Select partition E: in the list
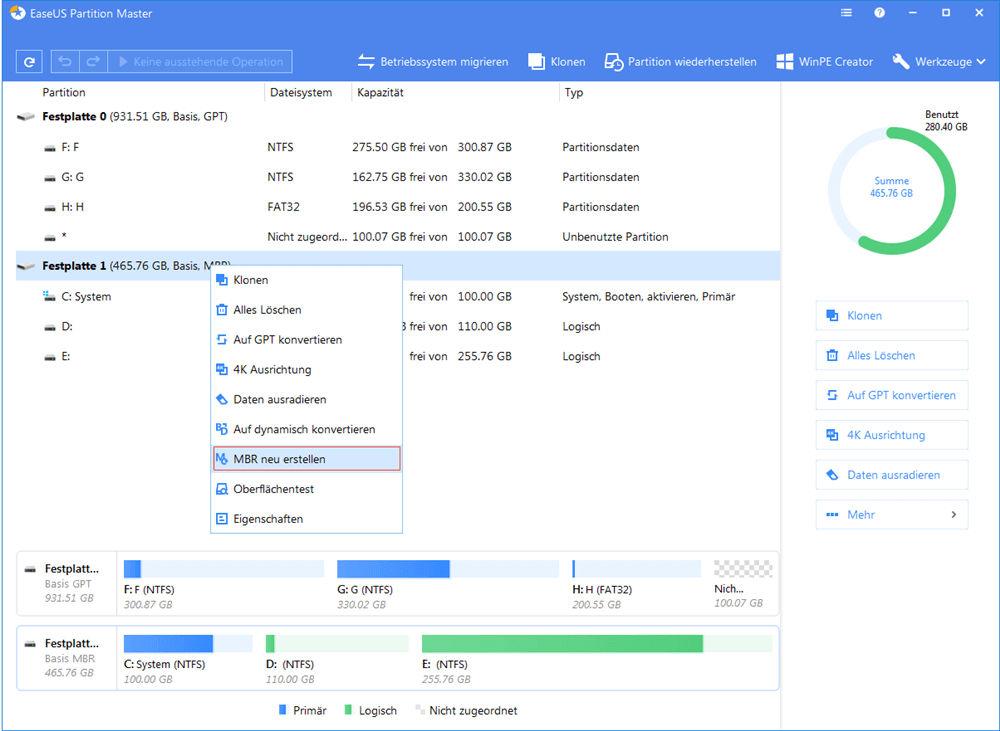Viewport: 1000px width, 731px height. (x=398, y=357)
